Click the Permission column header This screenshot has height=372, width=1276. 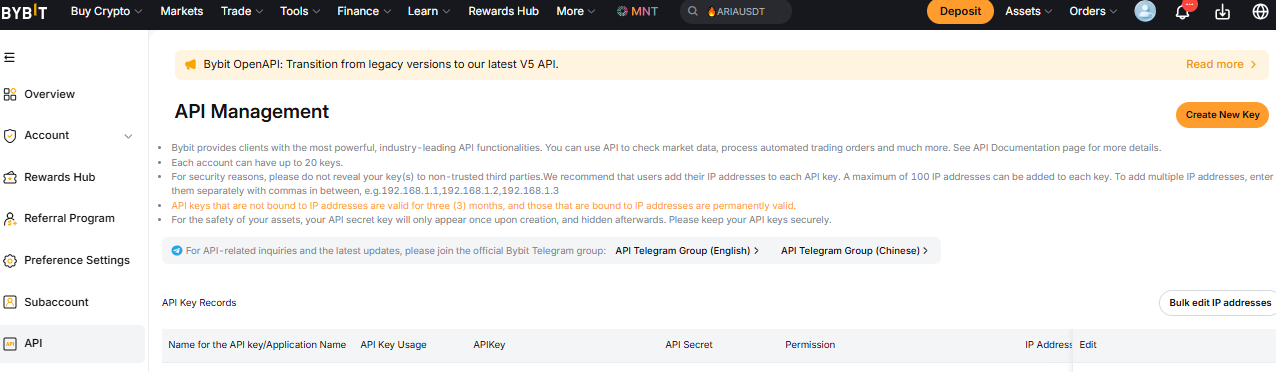coord(810,345)
